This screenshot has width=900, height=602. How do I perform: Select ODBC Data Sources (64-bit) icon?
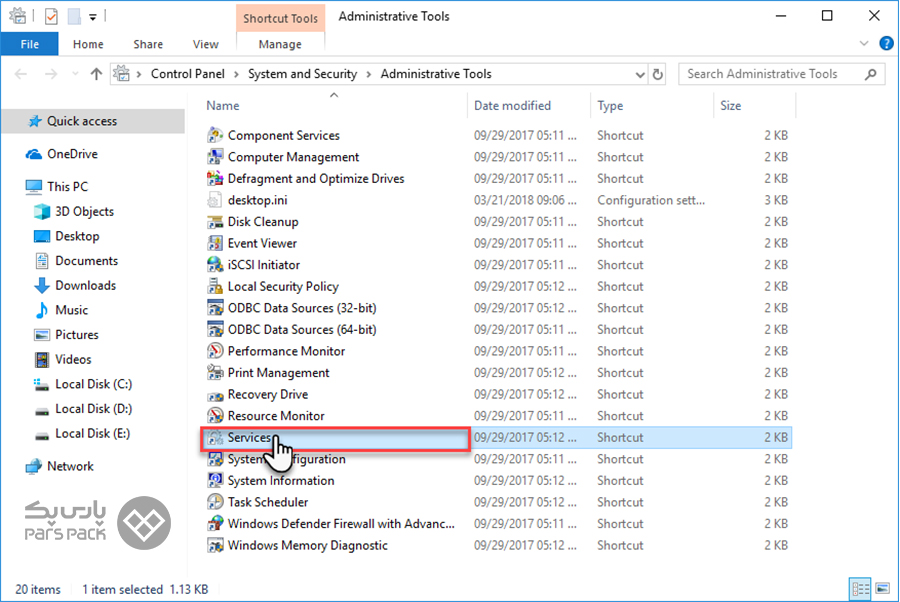pos(215,329)
